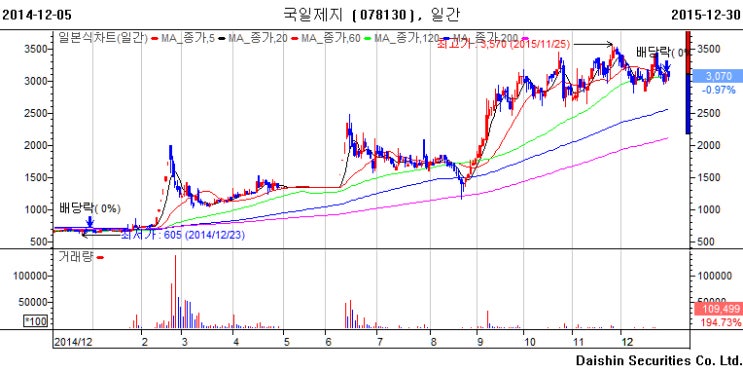Screen dimensions: 743x372
Task: Click 100000 on the left volume axis
Action: click(x=29, y=276)
